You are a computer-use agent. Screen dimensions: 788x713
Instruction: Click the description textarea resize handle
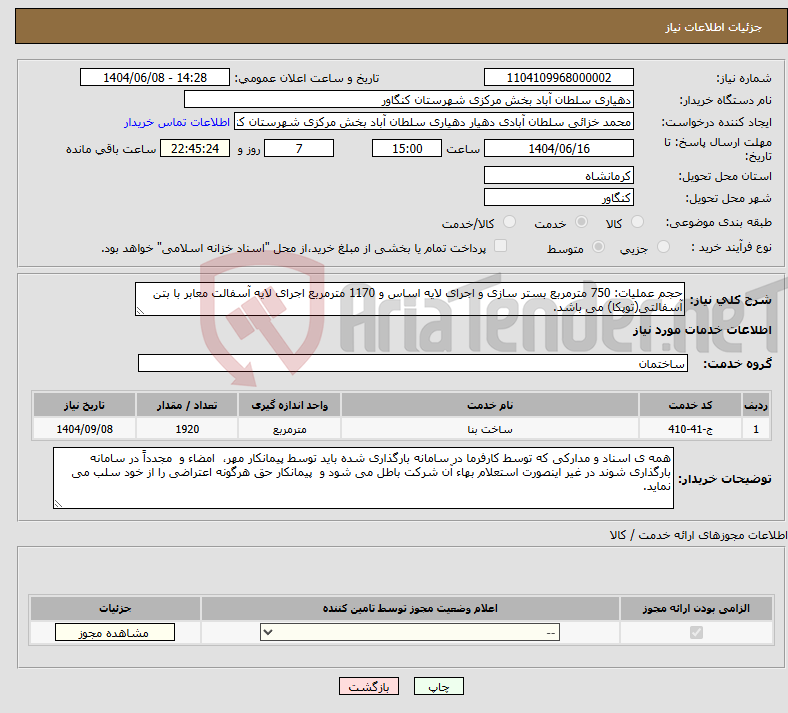tap(140, 311)
